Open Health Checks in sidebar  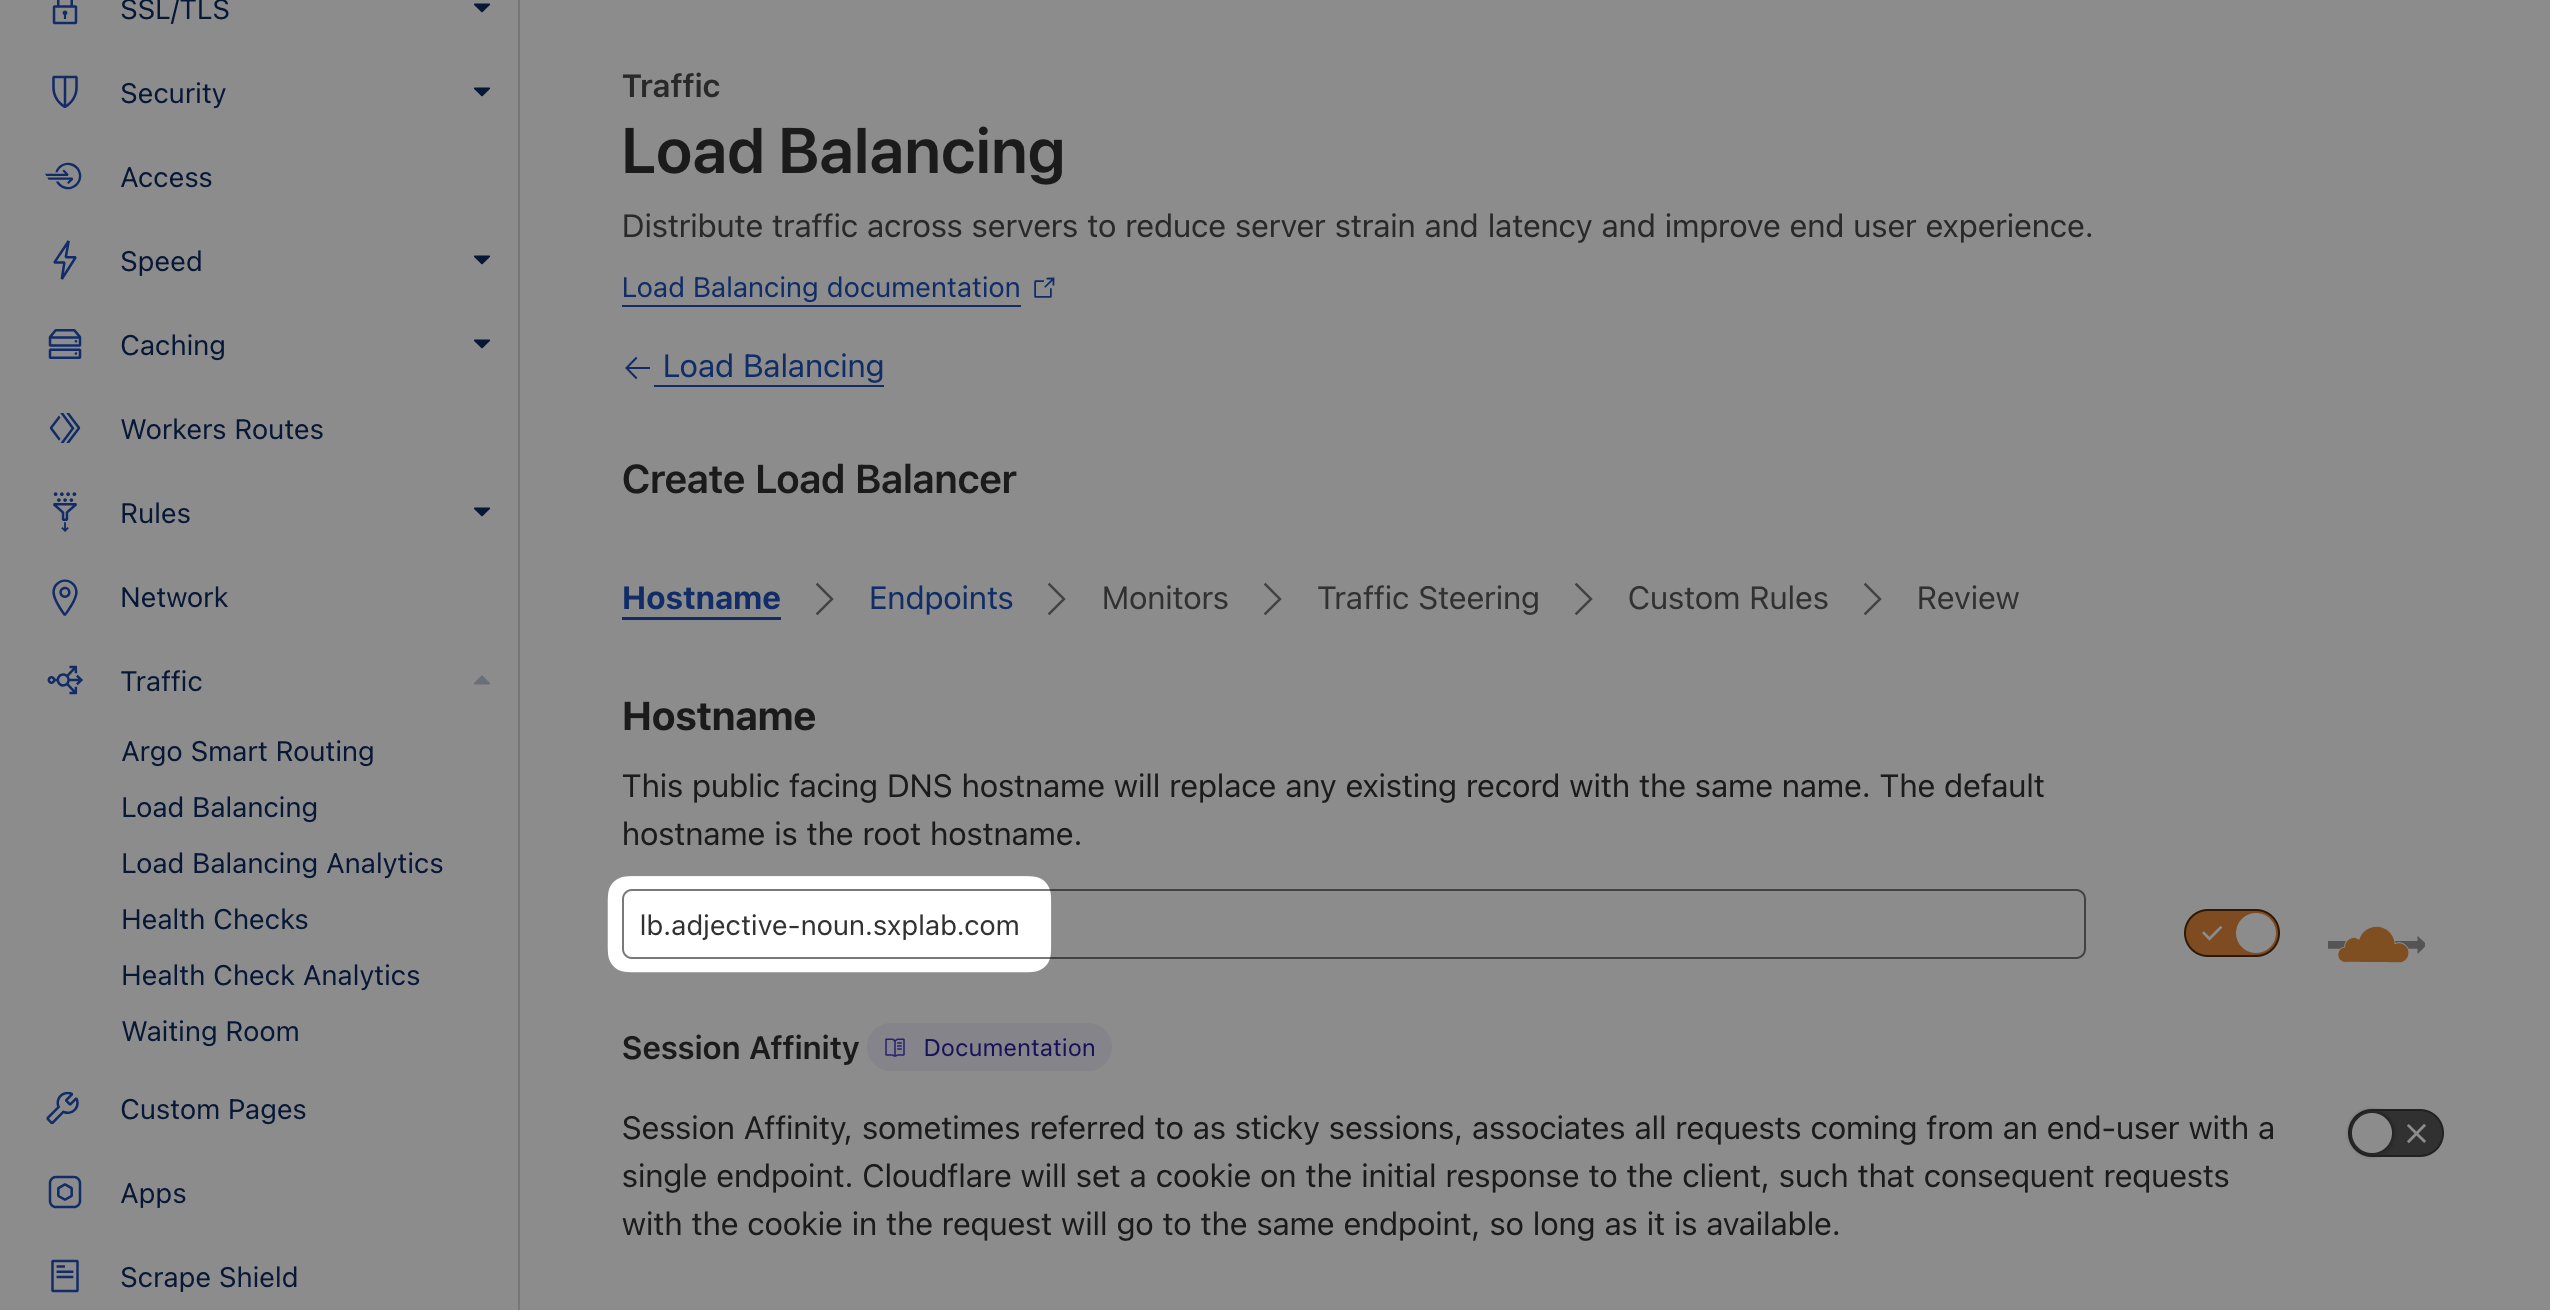click(215, 919)
